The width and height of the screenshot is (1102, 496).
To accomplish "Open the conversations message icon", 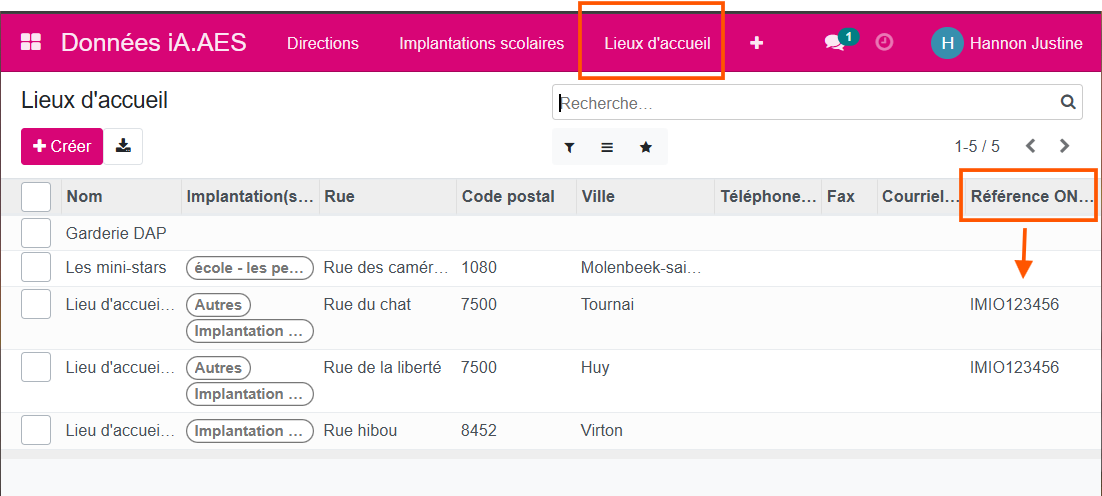I will [834, 43].
